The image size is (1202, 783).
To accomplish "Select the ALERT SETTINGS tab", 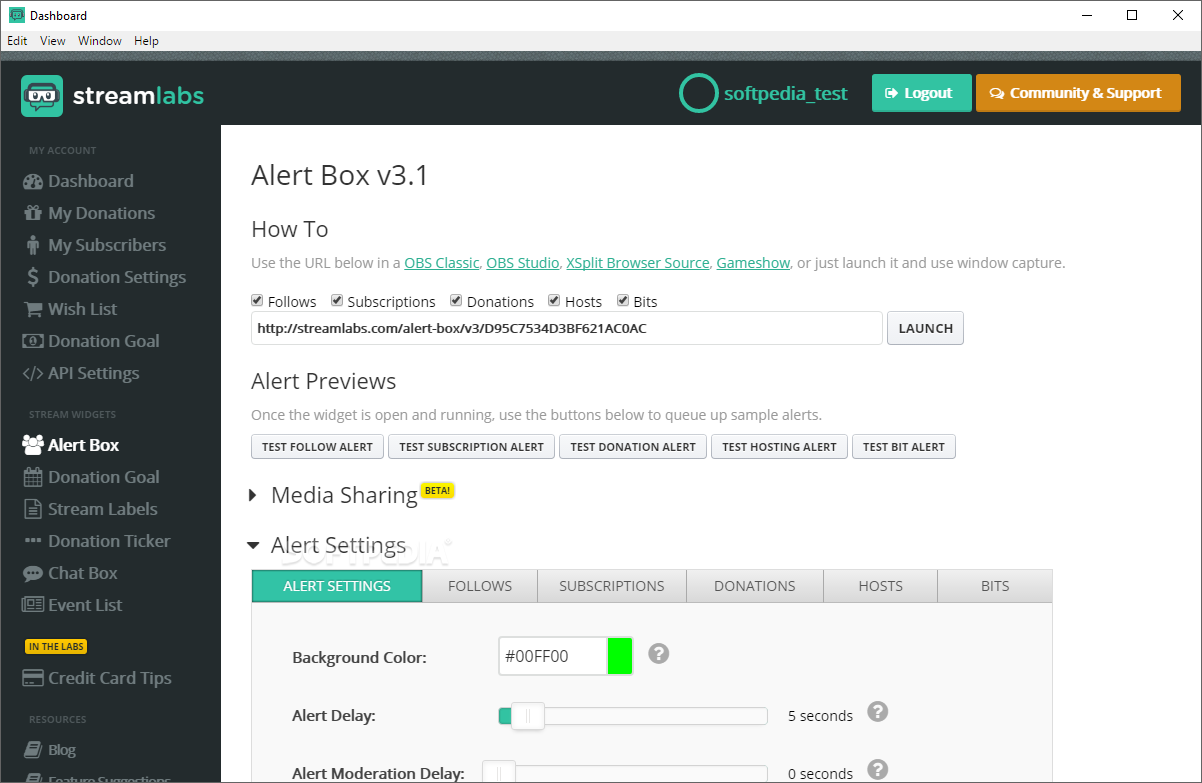I will click(x=337, y=586).
